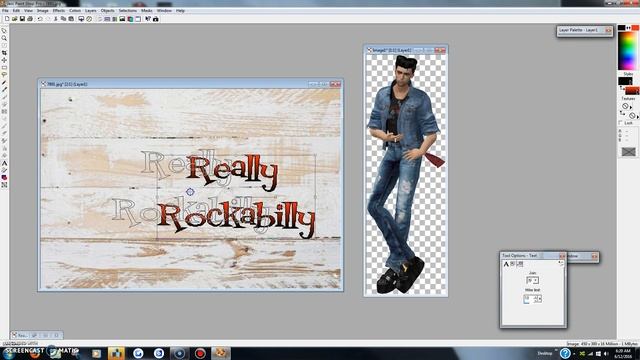The width and height of the screenshot is (640, 360).
Task: Open the File menu
Action: [5, 11]
